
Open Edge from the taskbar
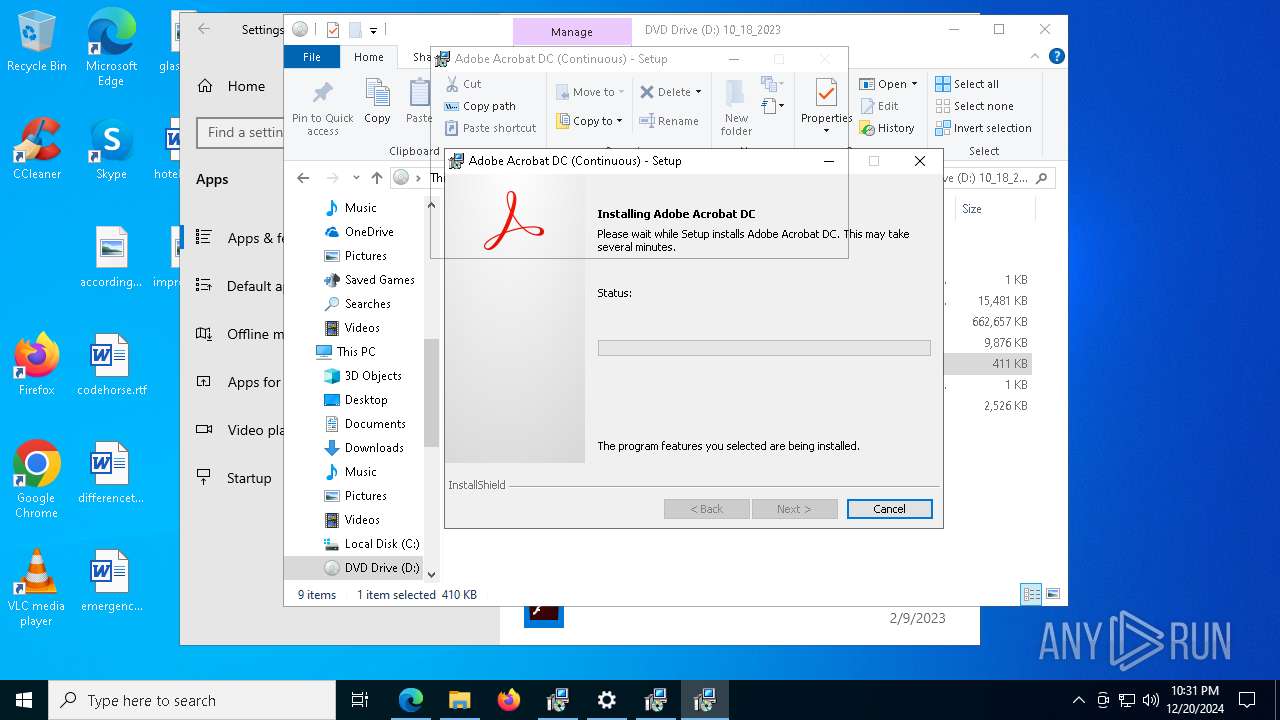point(411,700)
